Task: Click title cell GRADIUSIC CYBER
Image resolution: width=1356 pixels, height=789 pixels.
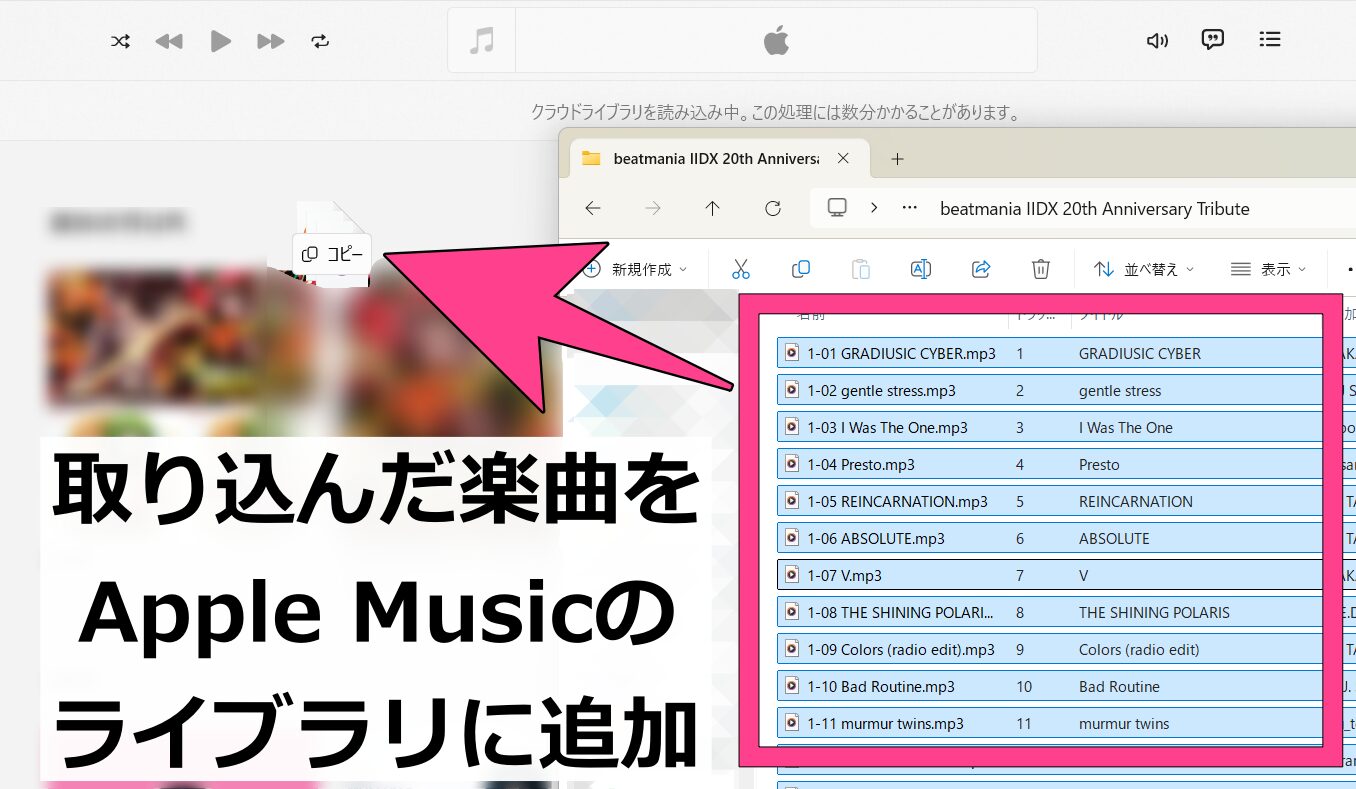Action: pyautogui.click(x=1140, y=353)
